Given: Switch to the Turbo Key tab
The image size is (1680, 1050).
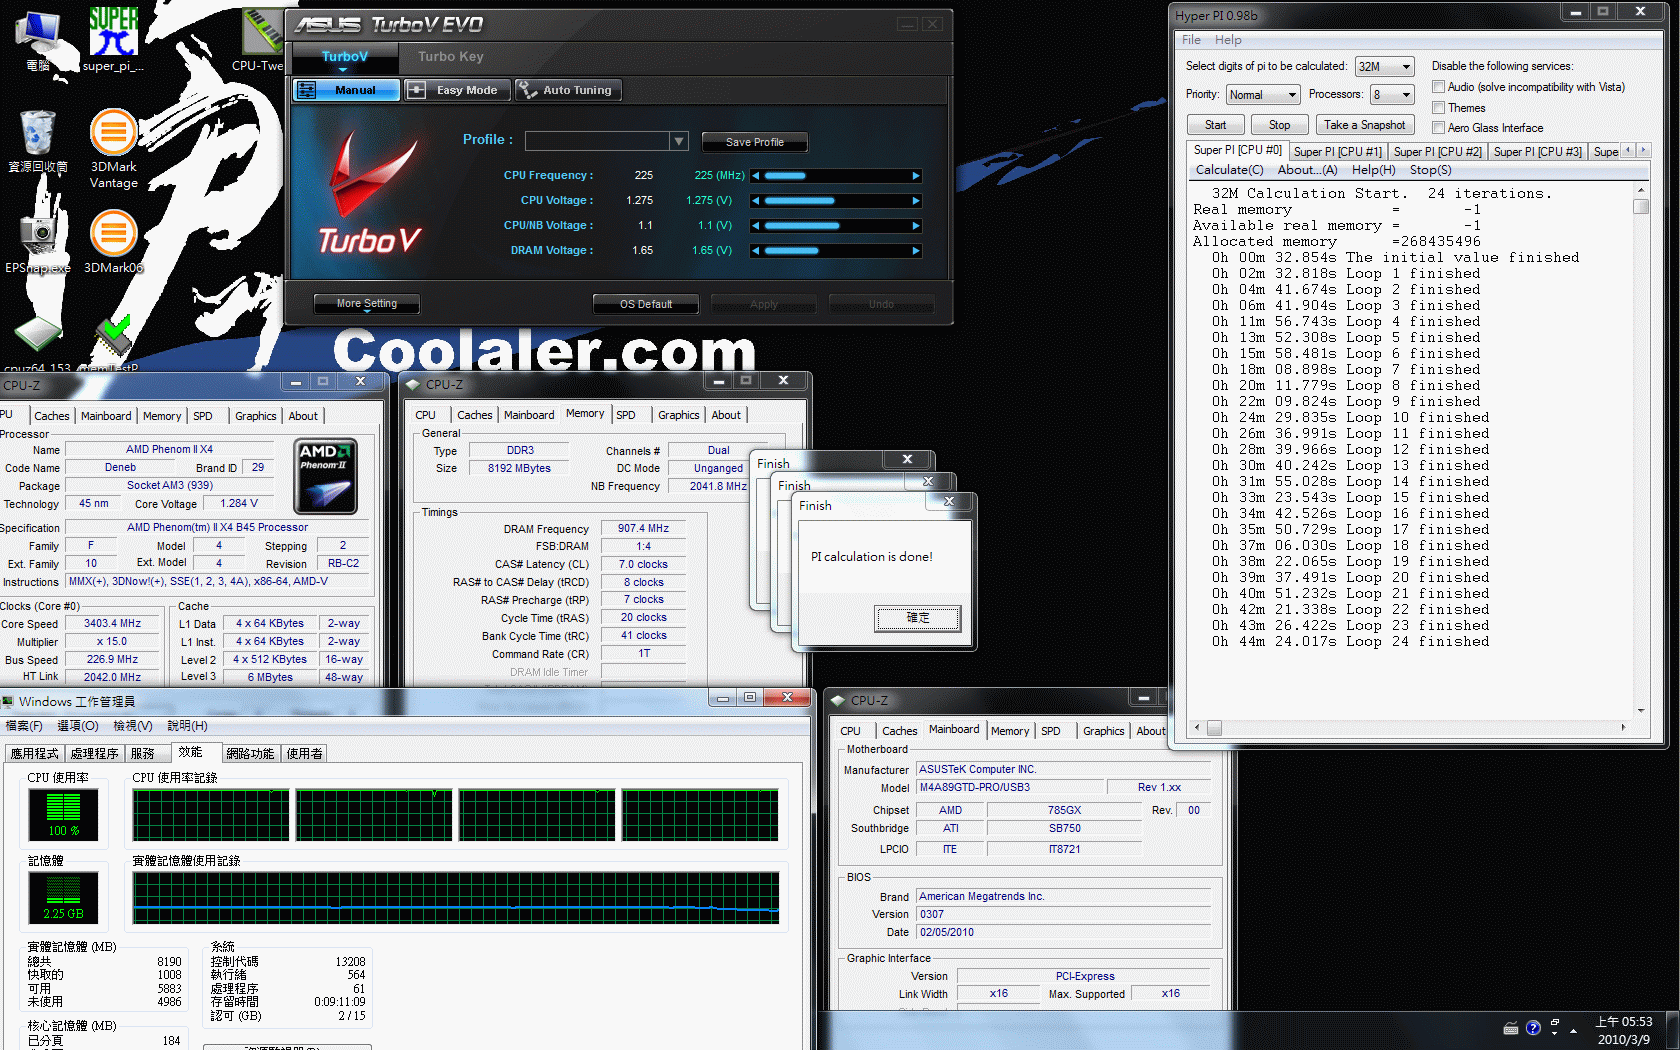Looking at the screenshot, I should point(451,57).
